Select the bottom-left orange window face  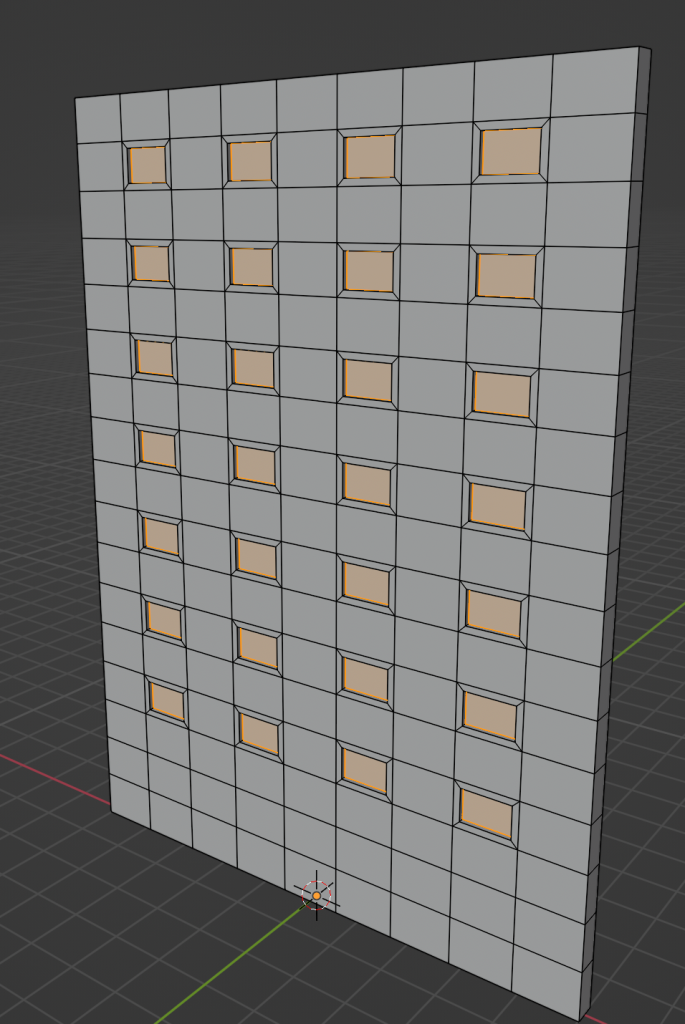coord(167,701)
